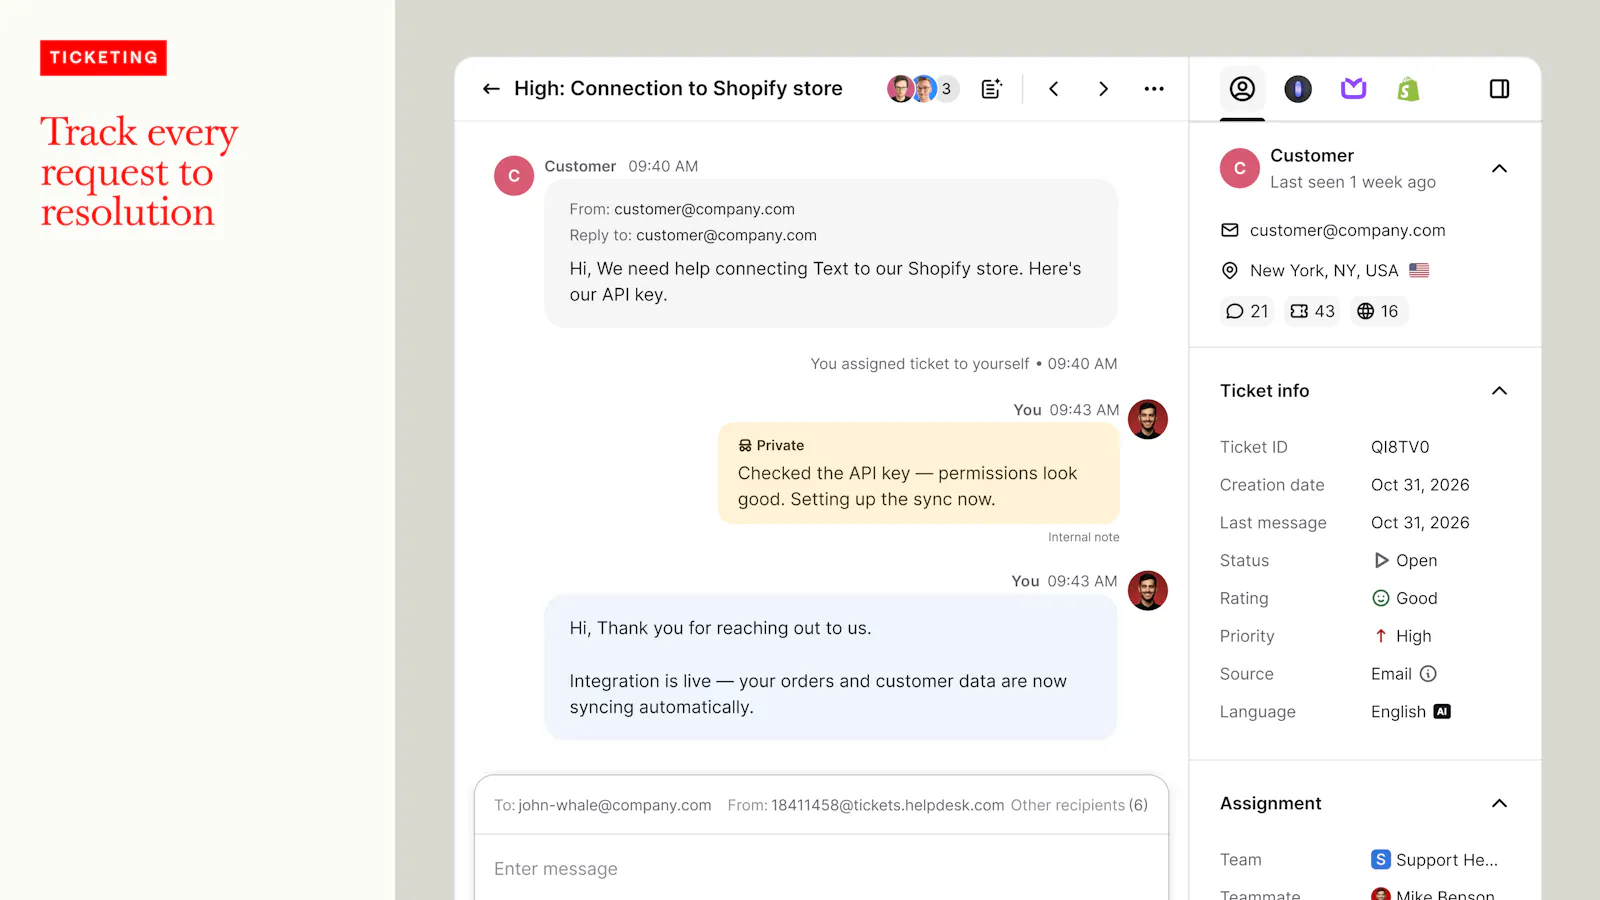The height and width of the screenshot is (900, 1600).
Task: Open the 43 tickets counter
Action: [1312, 311]
